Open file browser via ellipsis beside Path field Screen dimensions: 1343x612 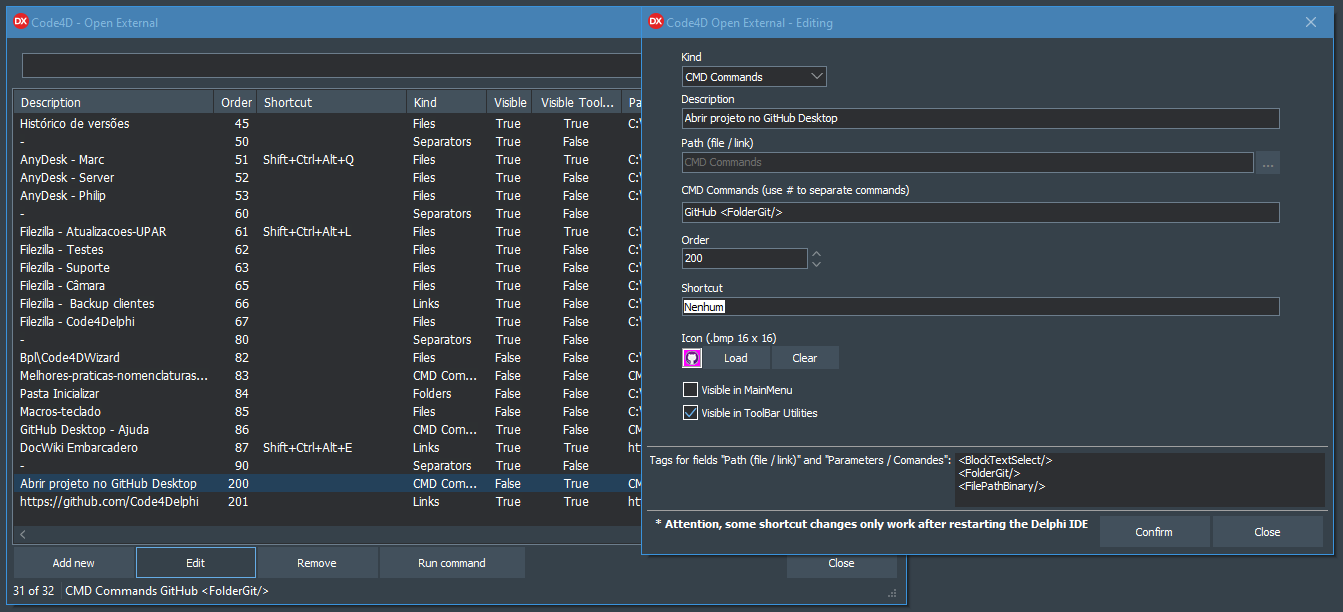point(1267,162)
